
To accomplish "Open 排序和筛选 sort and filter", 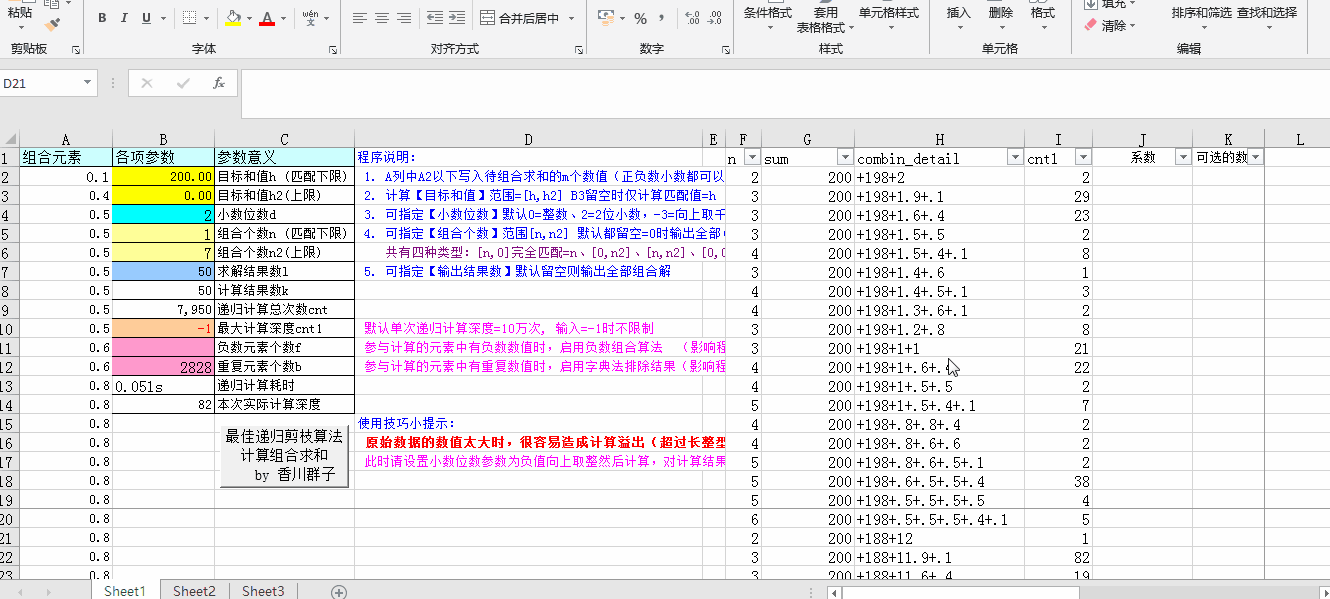I will [x=1201, y=17].
